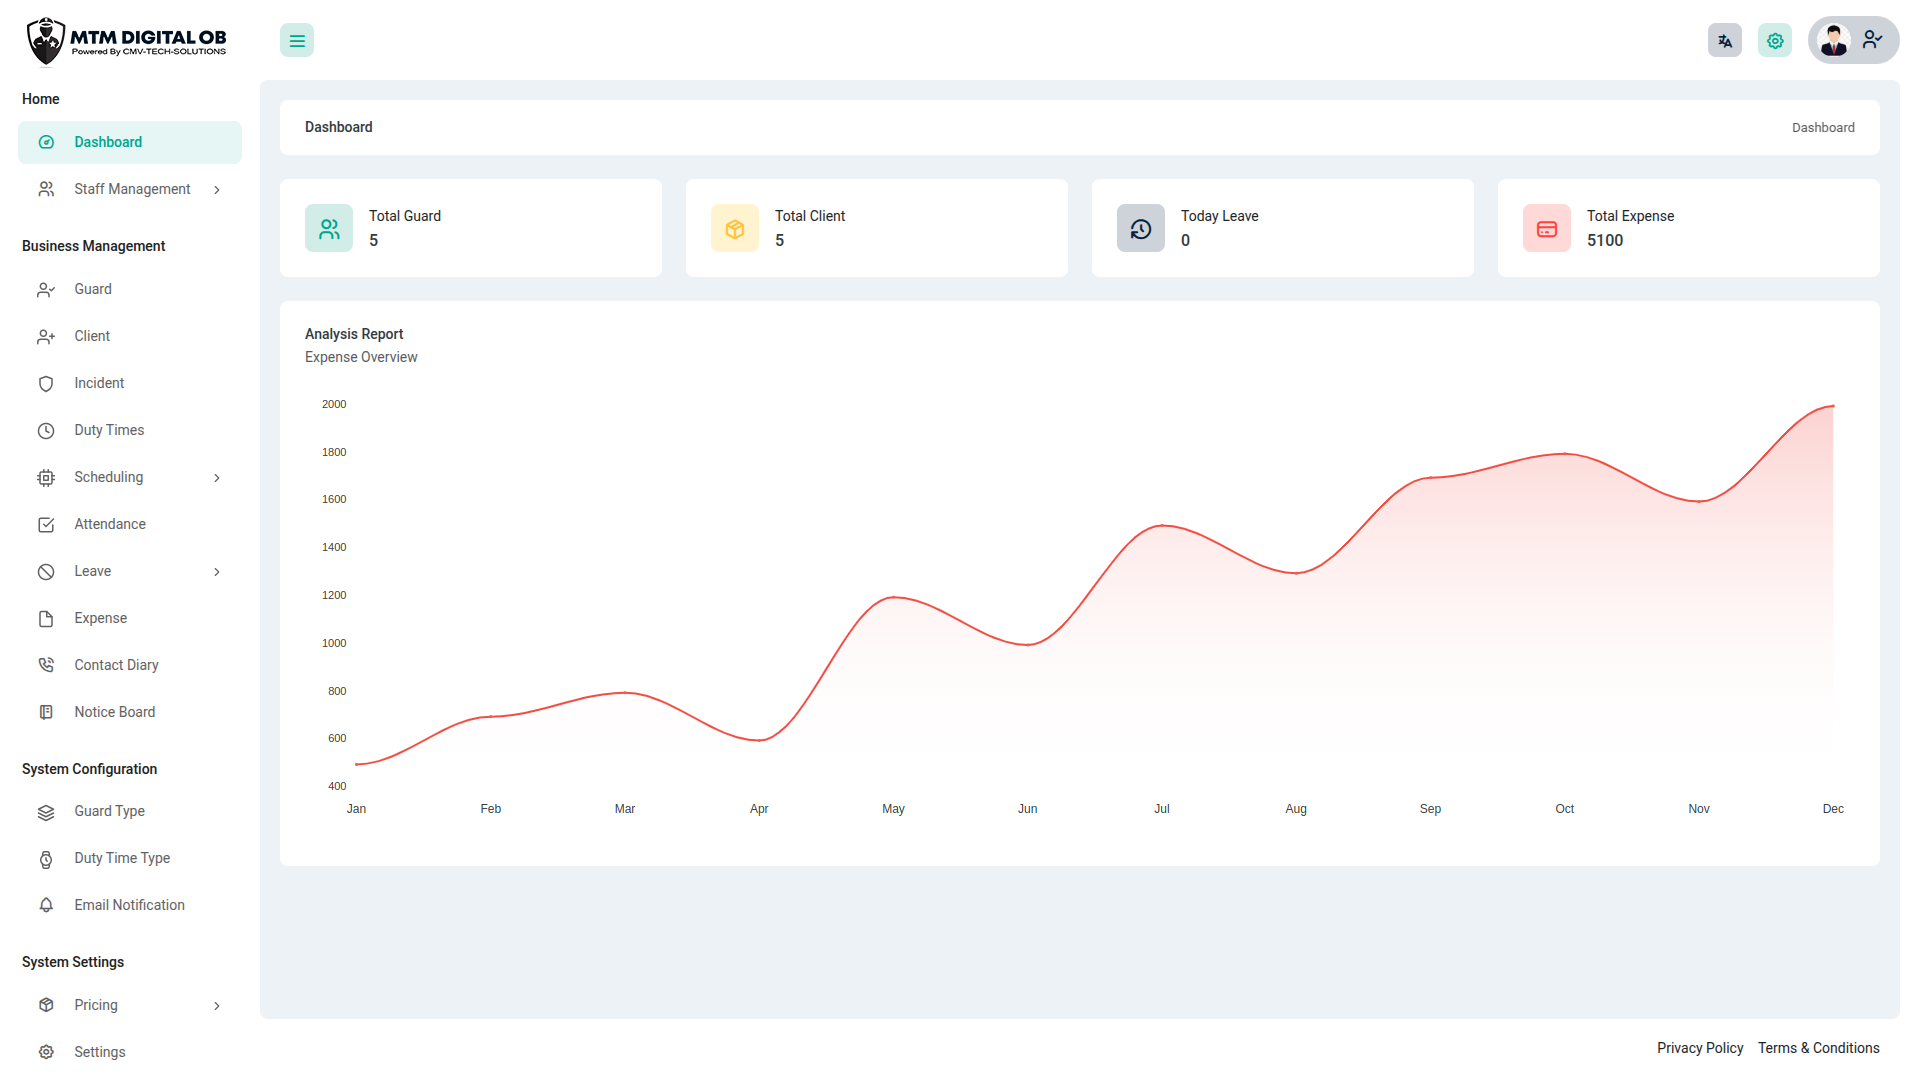Screen dimensions: 1920x1080
Task: Click the Total Client box icon
Action: (735, 229)
